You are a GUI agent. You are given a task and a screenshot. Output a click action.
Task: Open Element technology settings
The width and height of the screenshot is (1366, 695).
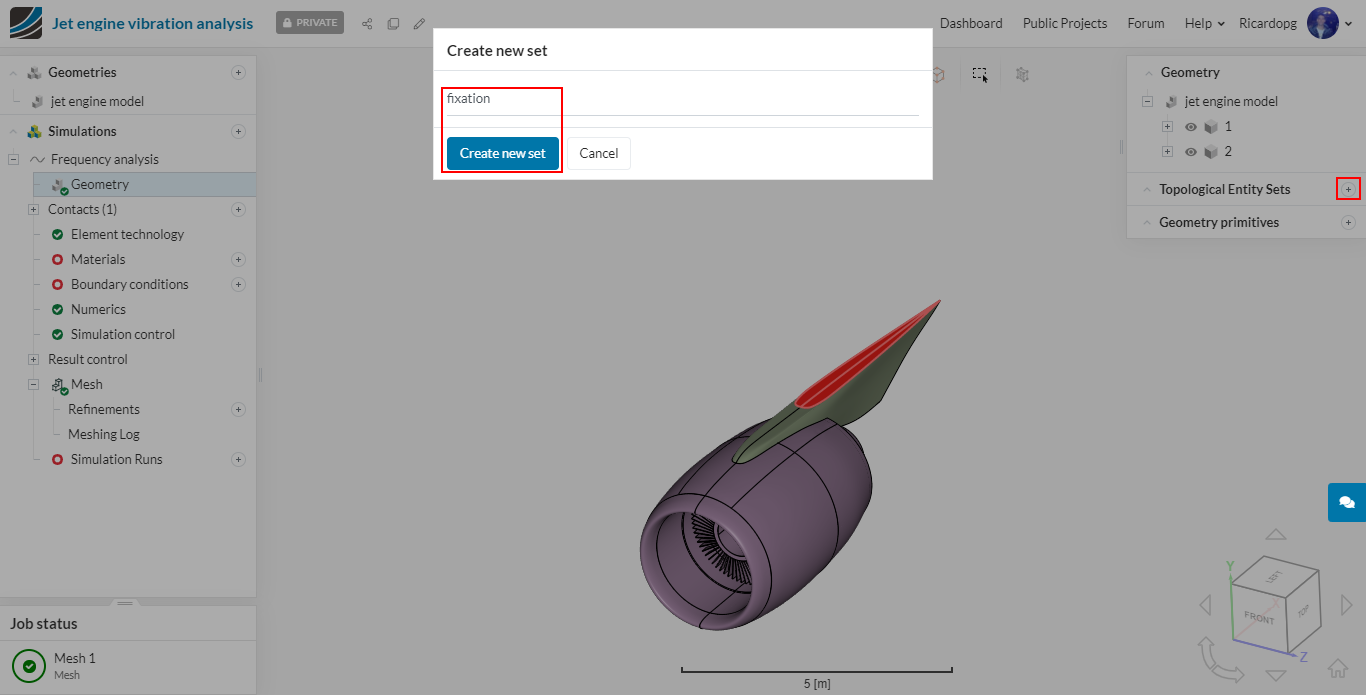pyautogui.click(x=127, y=234)
